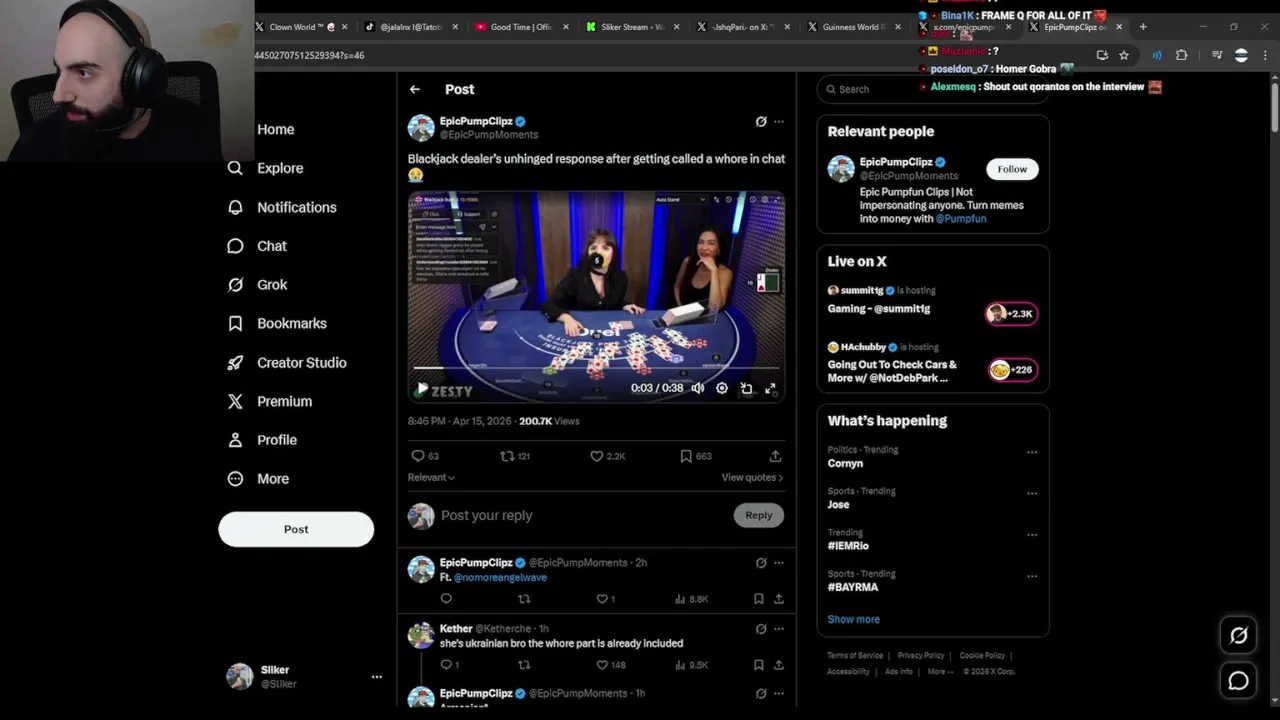Viewport: 1280px width, 720px height.
Task: Click the white Post button in sidebar
Action: click(x=296, y=529)
